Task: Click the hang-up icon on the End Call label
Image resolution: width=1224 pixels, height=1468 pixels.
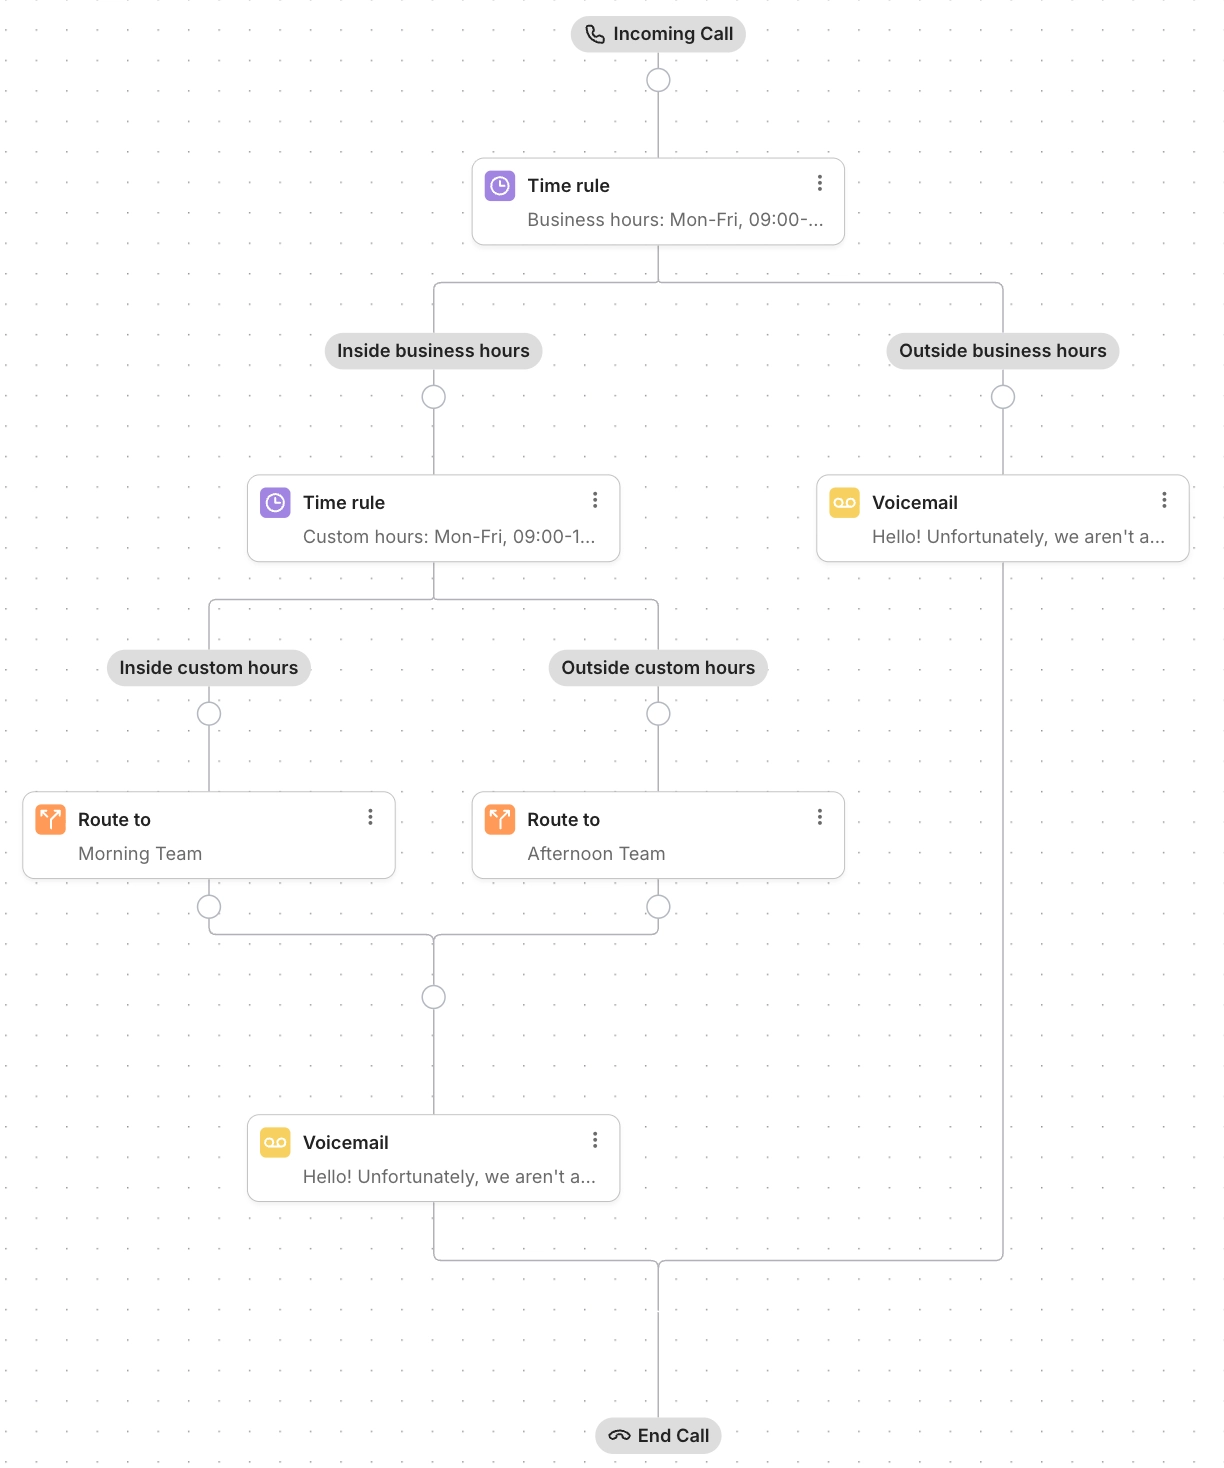Action: pos(618,1435)
